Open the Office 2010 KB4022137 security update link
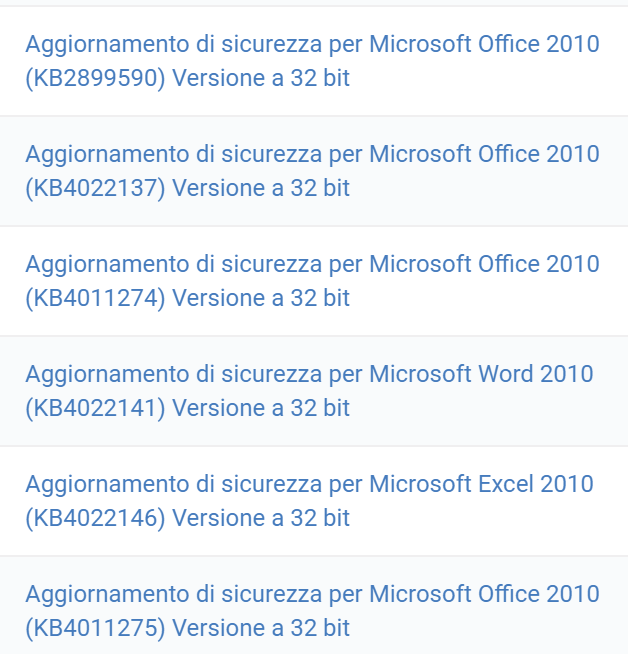Viewport: 628px width, 654px height. pyautogui.click(x=312, y=171)
